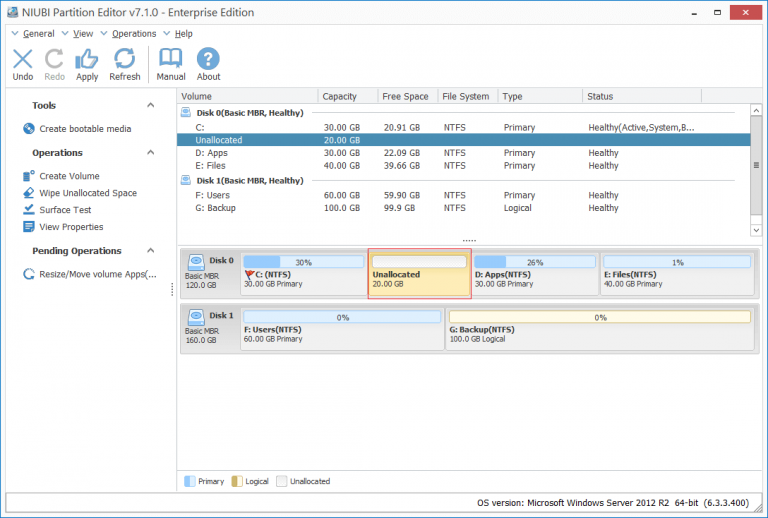
Task: Click Wipe Unallocated Space link
Action: 88,193
